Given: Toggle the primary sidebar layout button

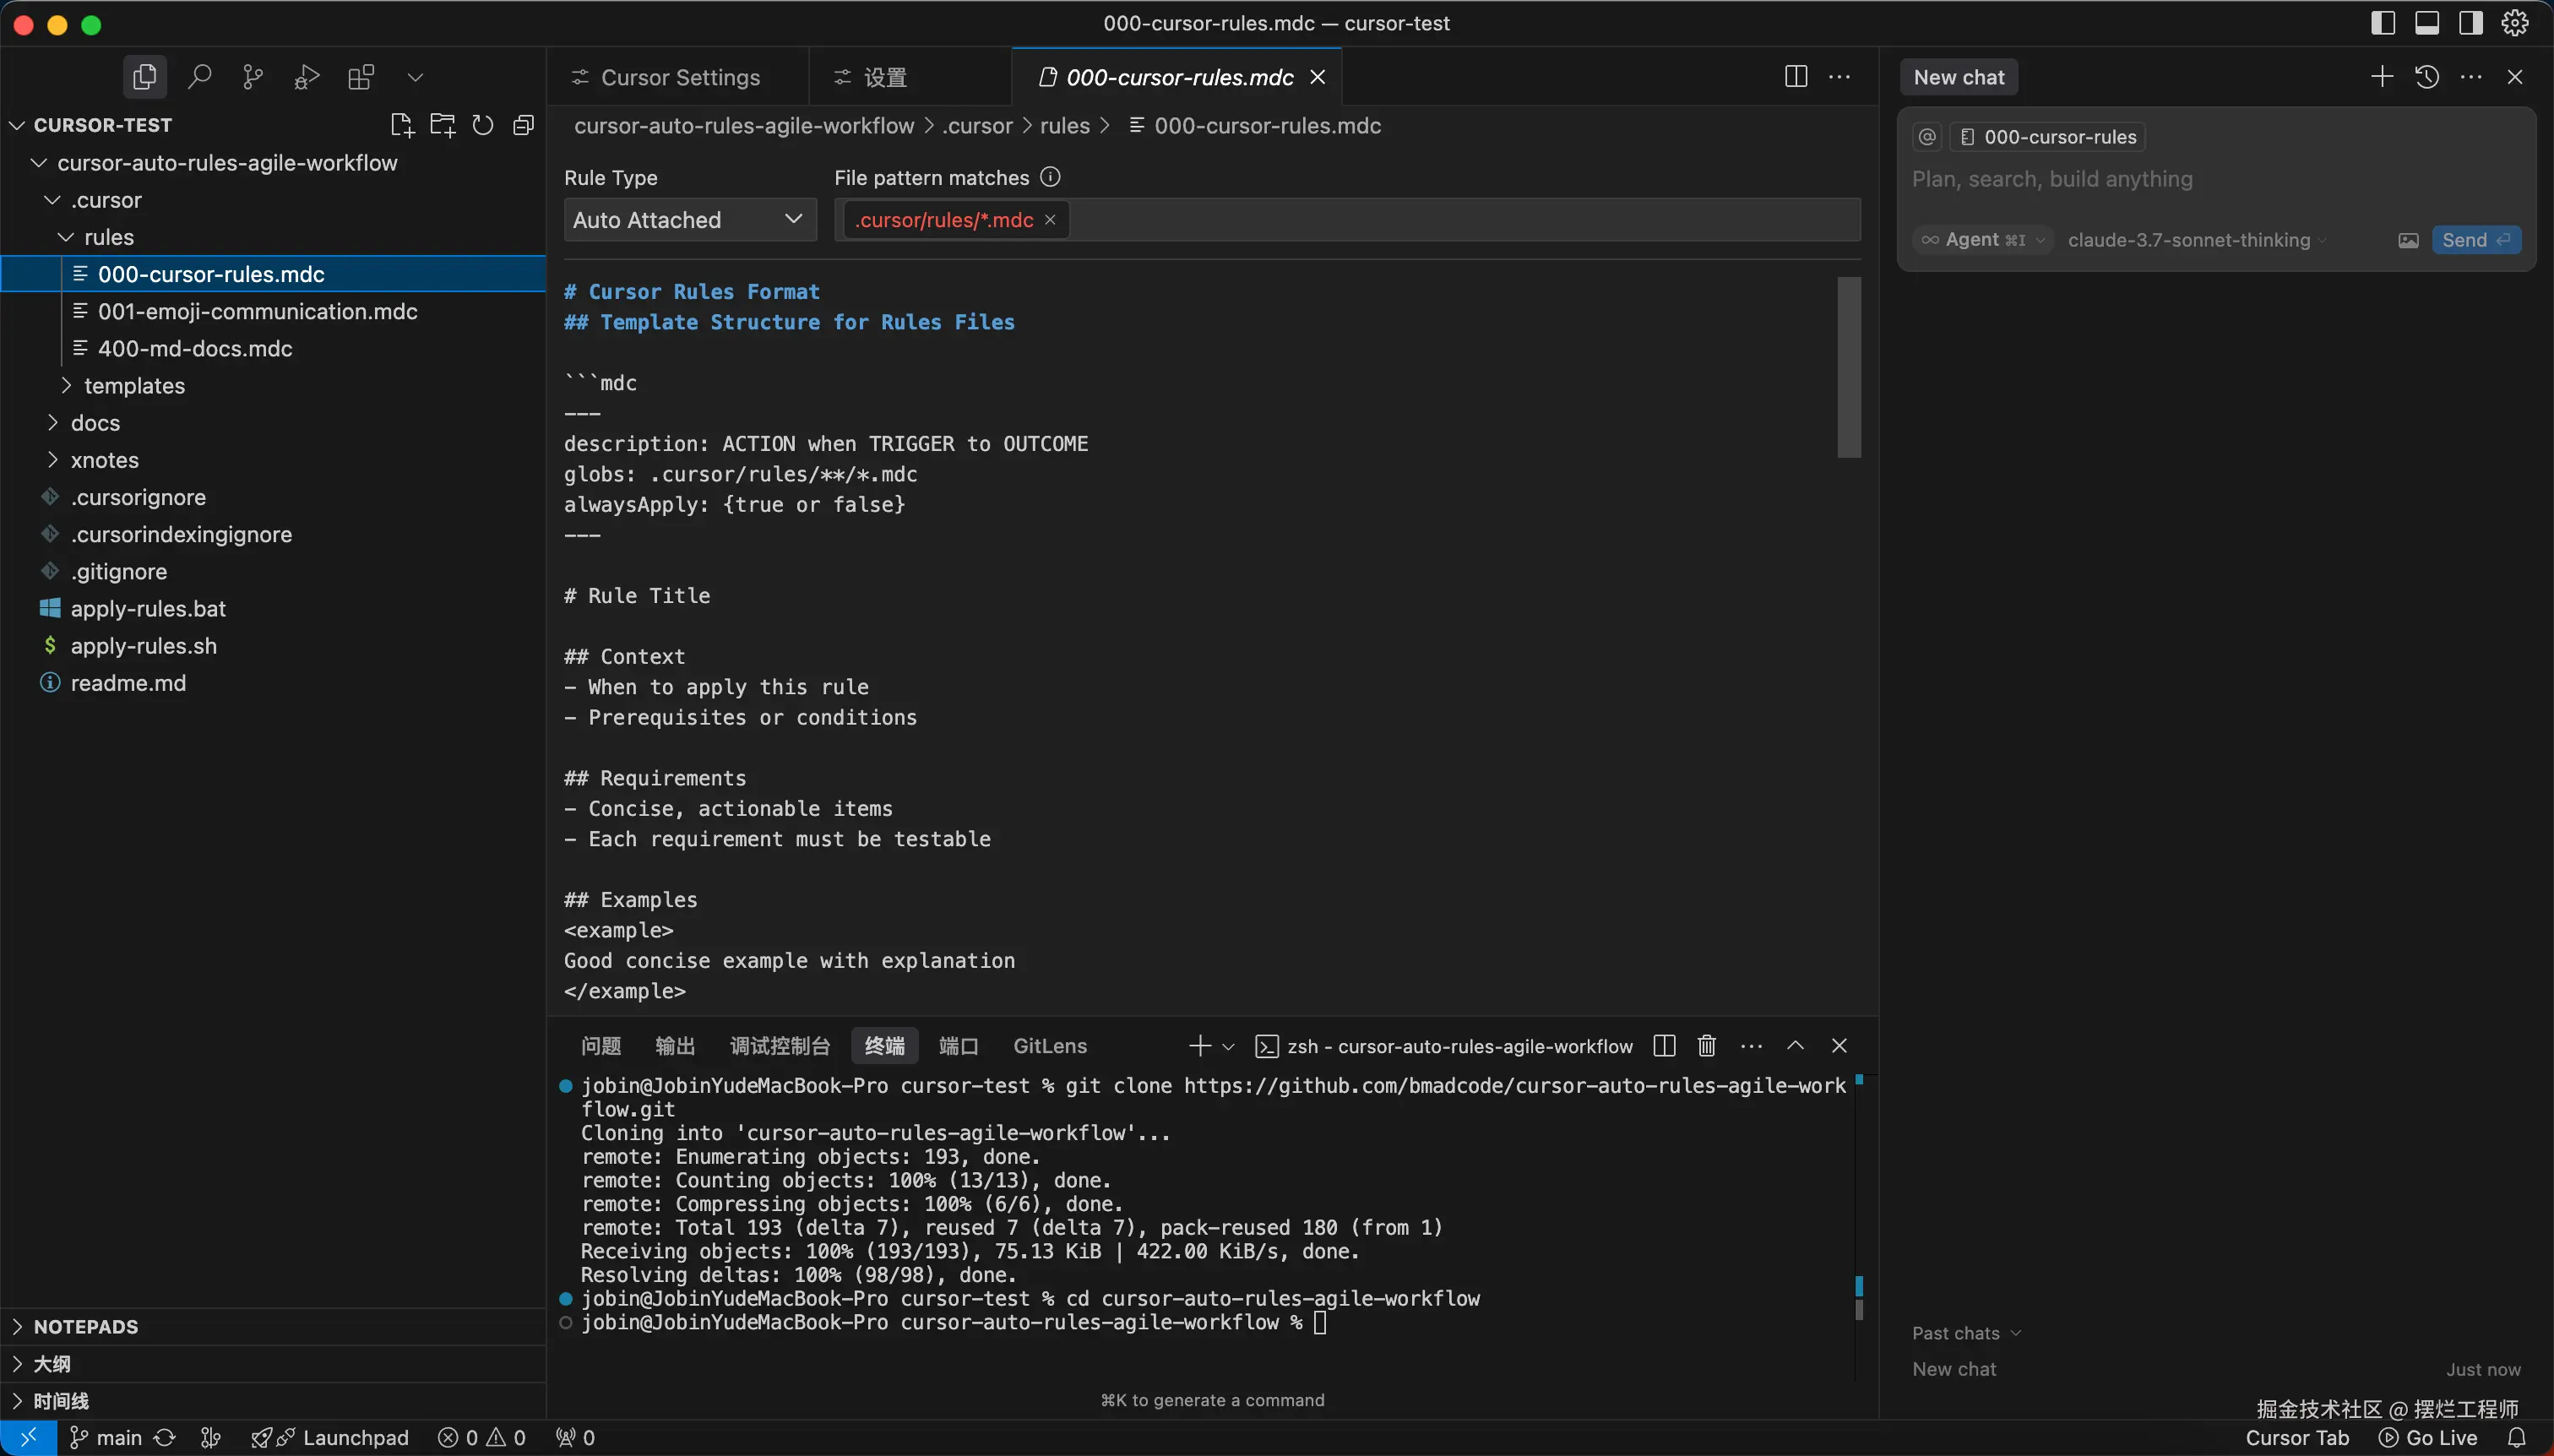Looking at the screenshot, I should pos(2383,23).
